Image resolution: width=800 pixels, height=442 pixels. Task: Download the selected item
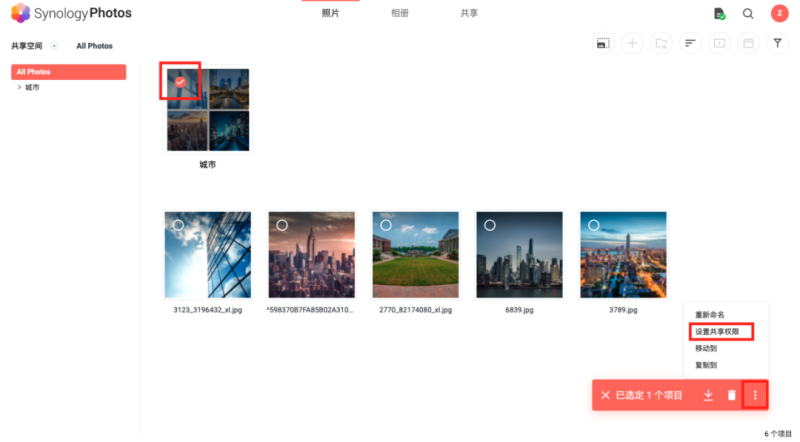[x=708, y=395]
